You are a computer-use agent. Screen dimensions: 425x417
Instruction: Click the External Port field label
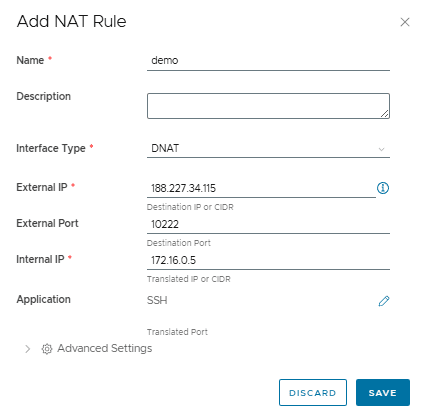[x=47, y=223]
